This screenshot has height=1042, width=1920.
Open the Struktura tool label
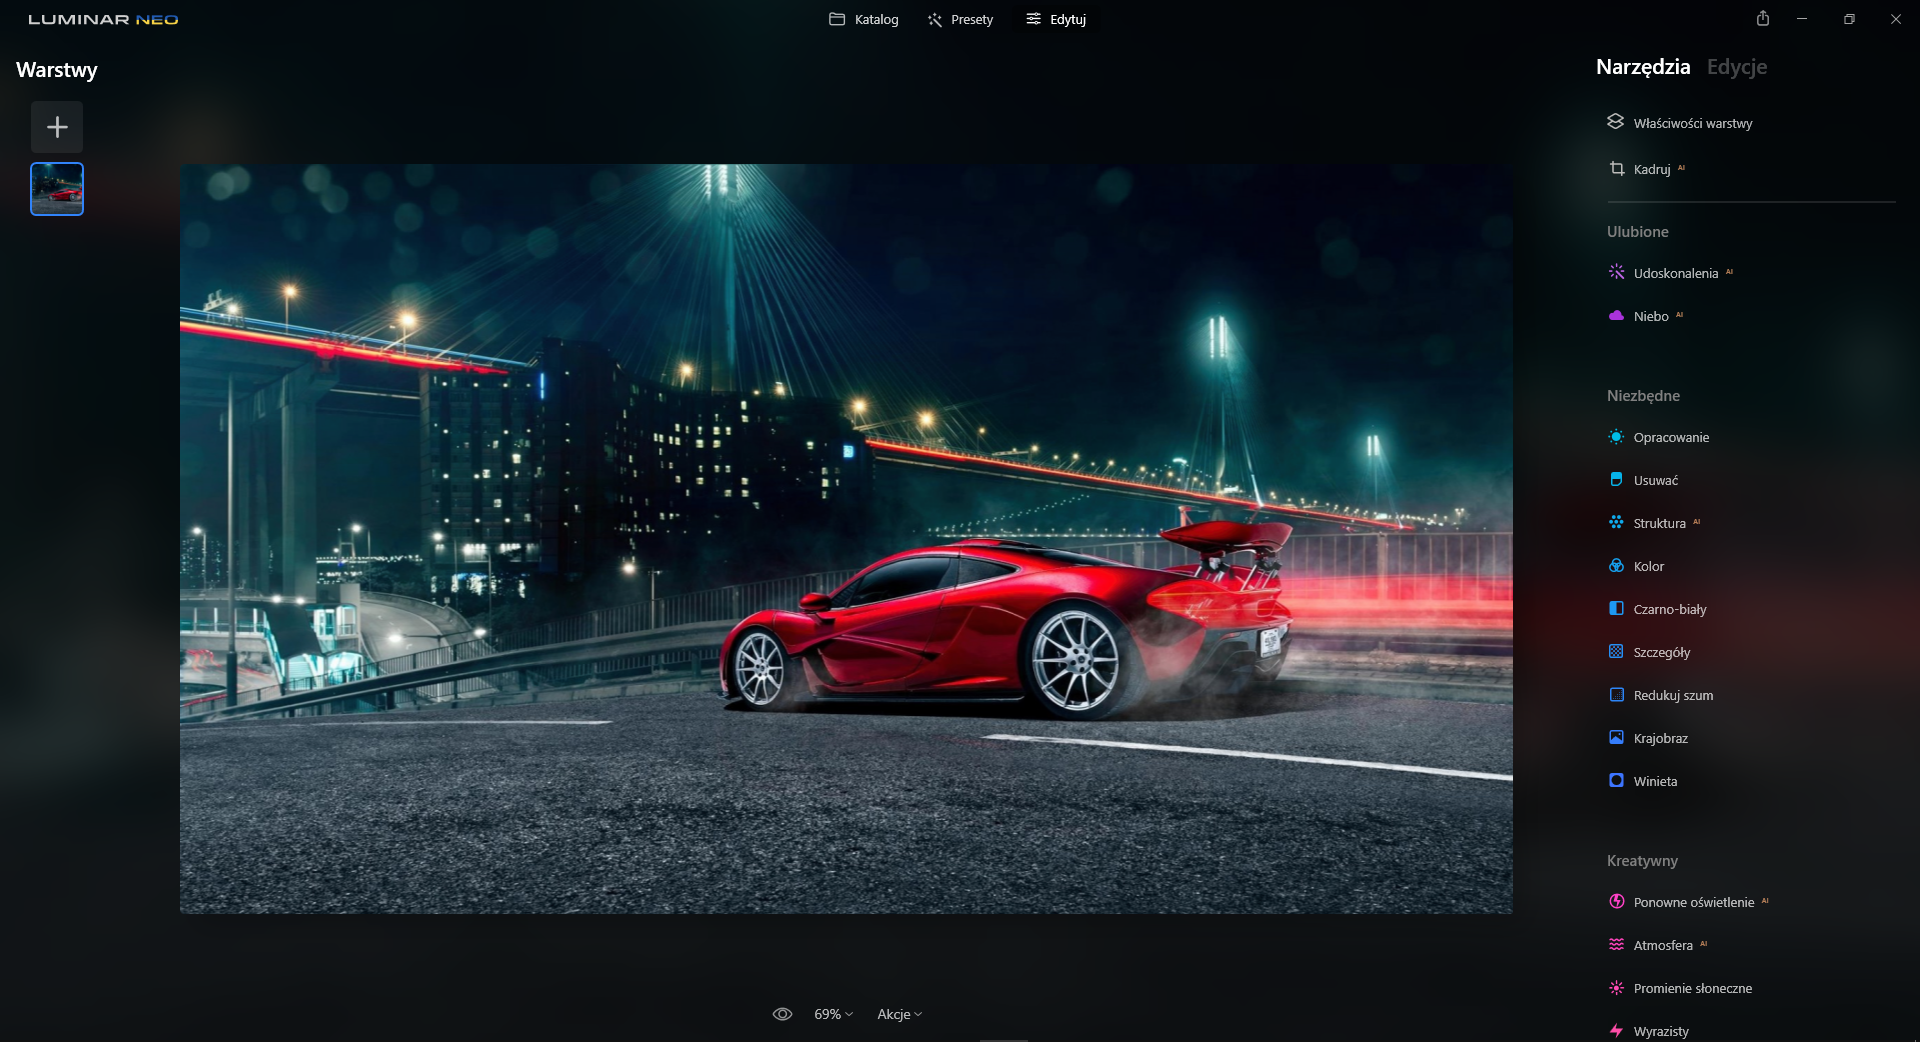point(1660,523)
